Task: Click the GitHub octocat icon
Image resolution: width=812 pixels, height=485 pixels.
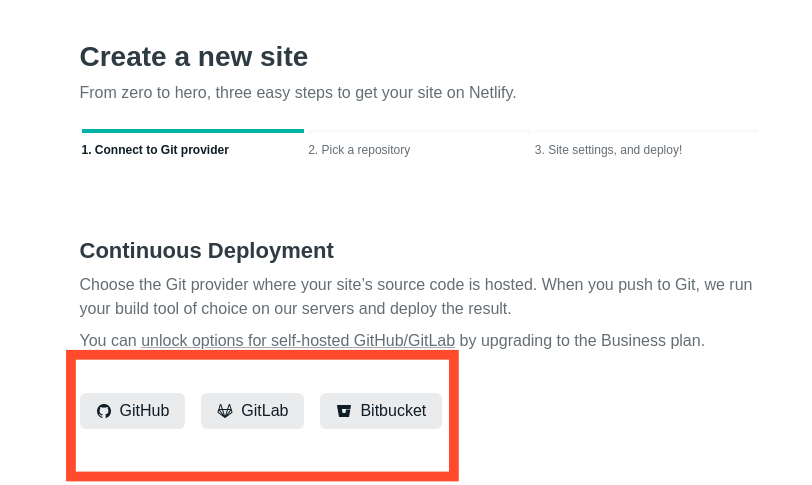Action: pyautogui.click(x=104, y=411)
